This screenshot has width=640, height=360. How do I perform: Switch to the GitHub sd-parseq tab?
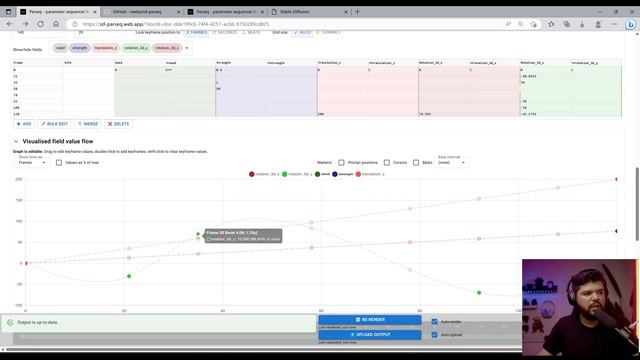point(141,12)
